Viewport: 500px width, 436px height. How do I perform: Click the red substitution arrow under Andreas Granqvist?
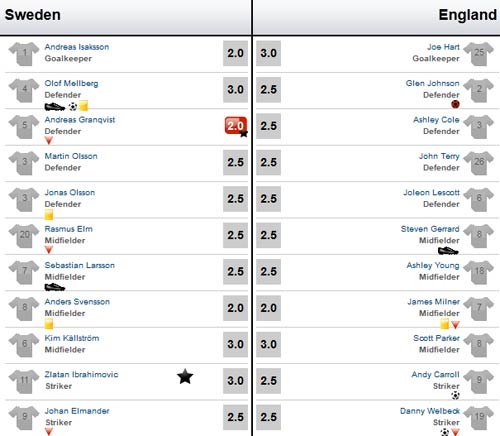point(49,141)
